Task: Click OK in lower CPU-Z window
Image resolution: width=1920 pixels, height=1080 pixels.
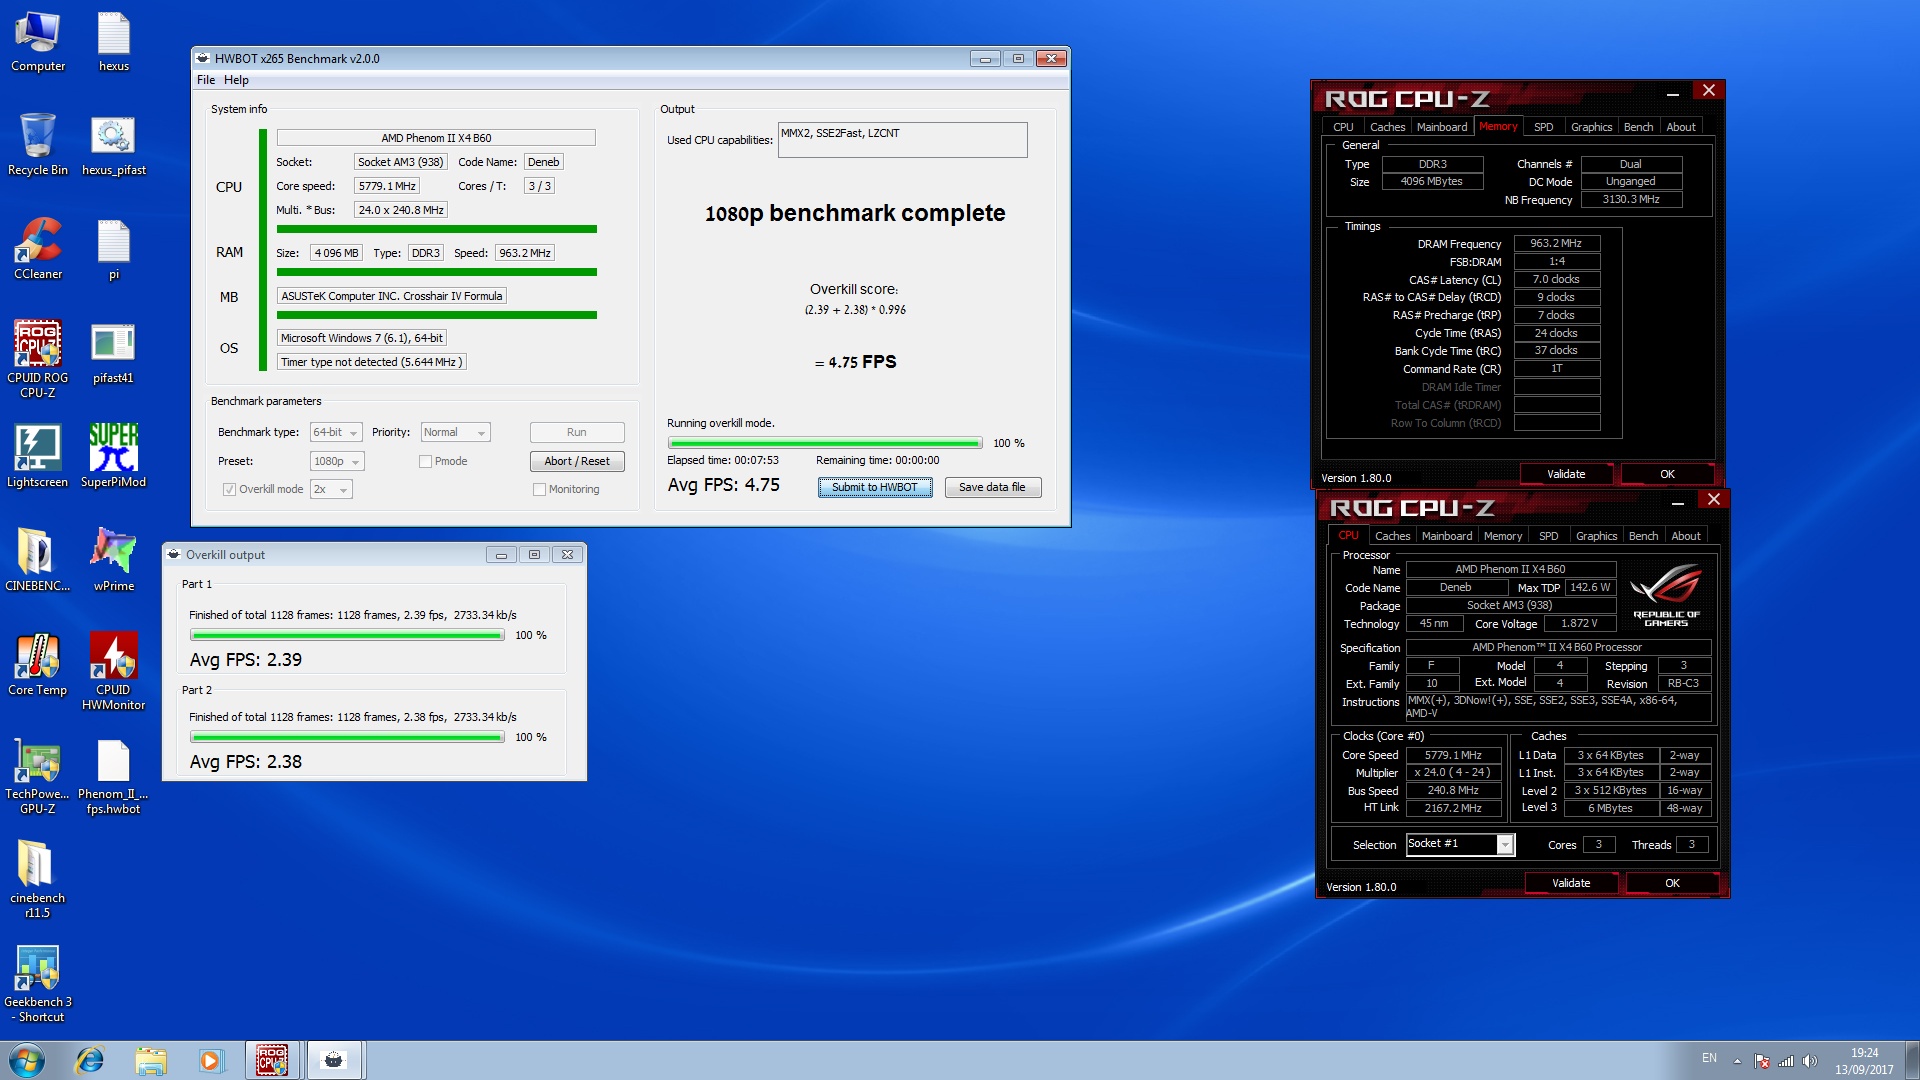Action: tap(1672, 883)
